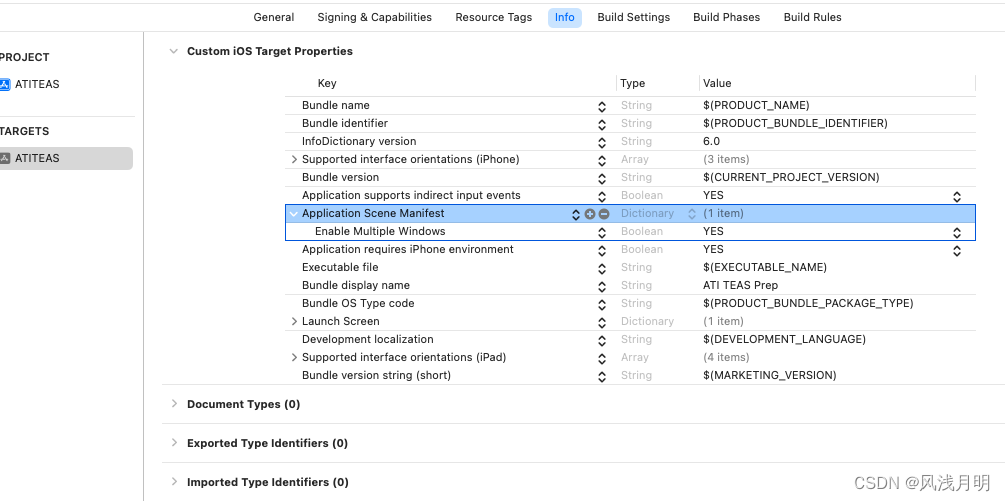The image size is (1005, 501).
Task: Select ATITEAS under PROJECT
Action: 37,84
